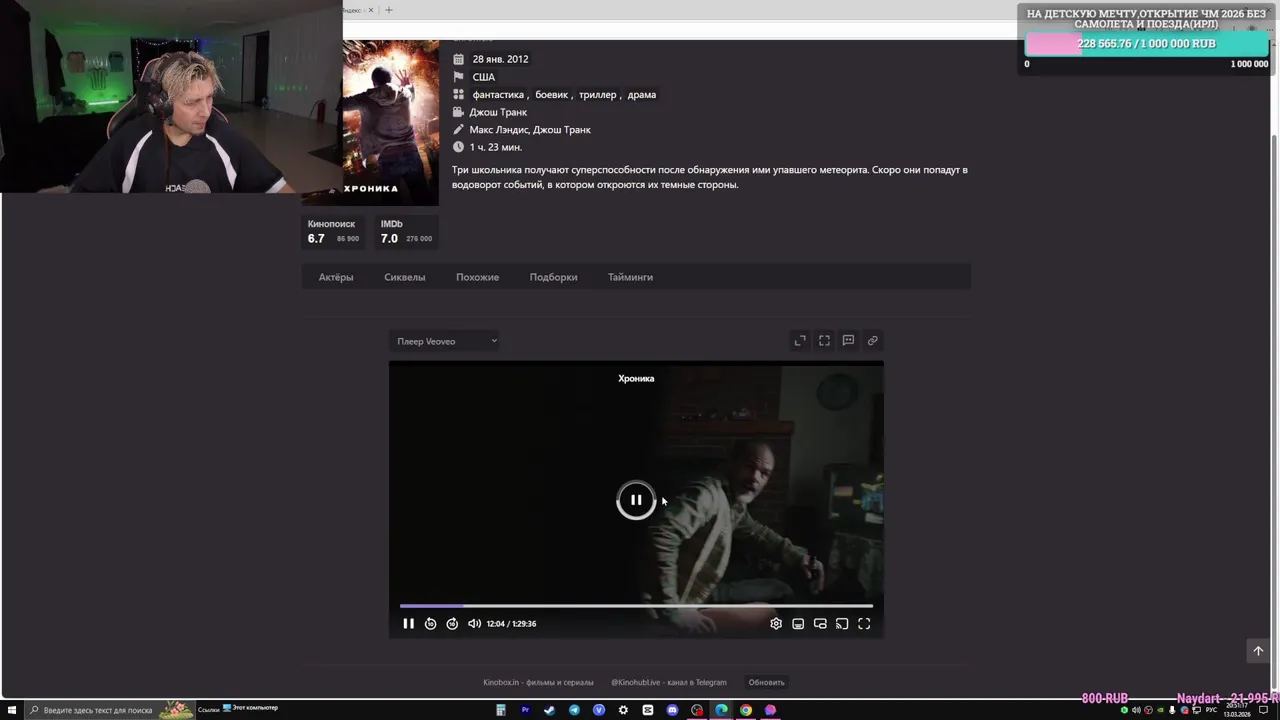Open the Windows Start menu

[x=10, y=710]
